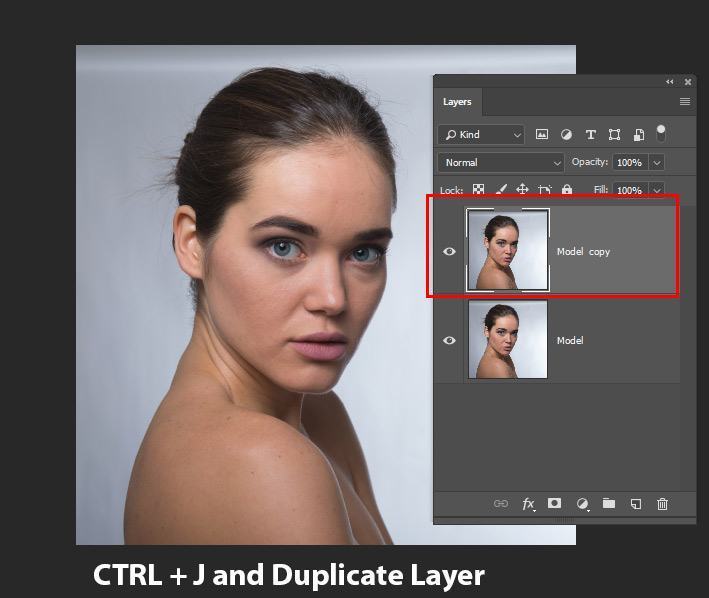Viewport: 709px width, 598px height.
Task: Open the Normal blend mode dropdown
Action: pyautogui.click(x=502, y=162)
